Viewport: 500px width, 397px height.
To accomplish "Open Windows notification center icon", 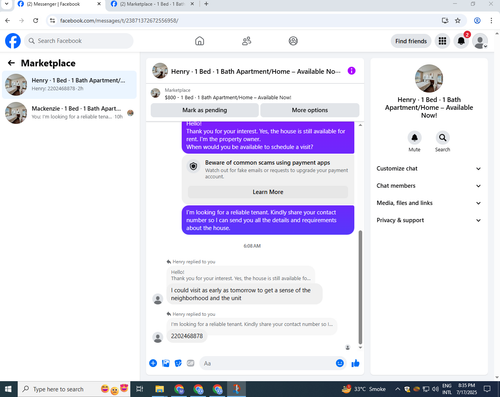I will pyautogui.click(x=487, y=389).
